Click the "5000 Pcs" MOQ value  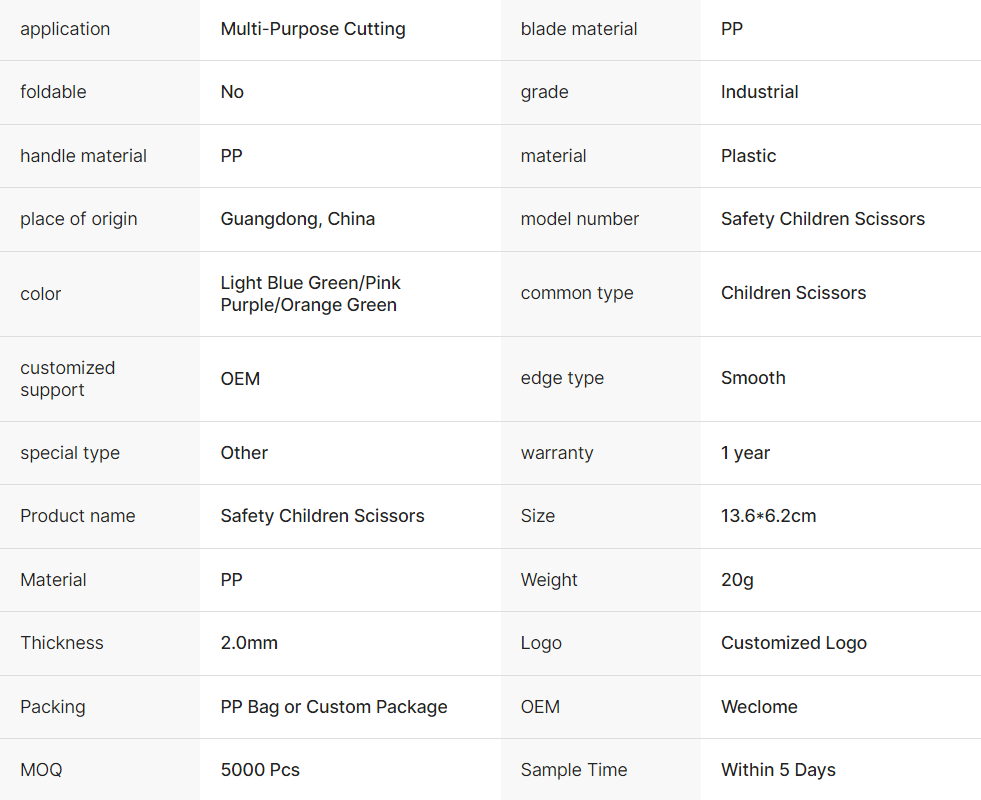(x=260, y=770)
